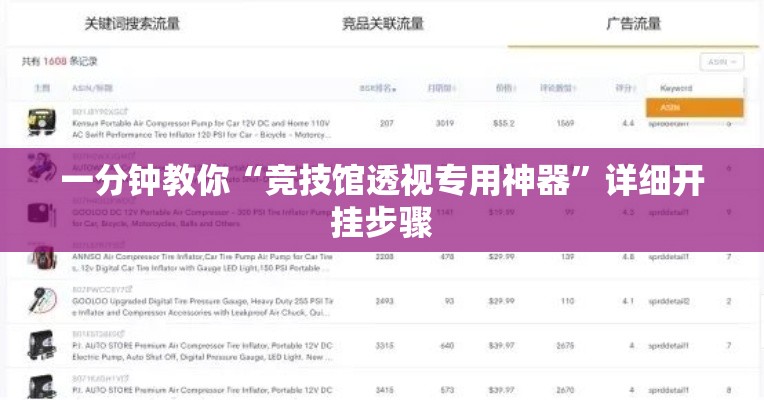The image size is (764, 400).
Task: Open external link icon for BSR 3415 product
Action: coord(126,378)
